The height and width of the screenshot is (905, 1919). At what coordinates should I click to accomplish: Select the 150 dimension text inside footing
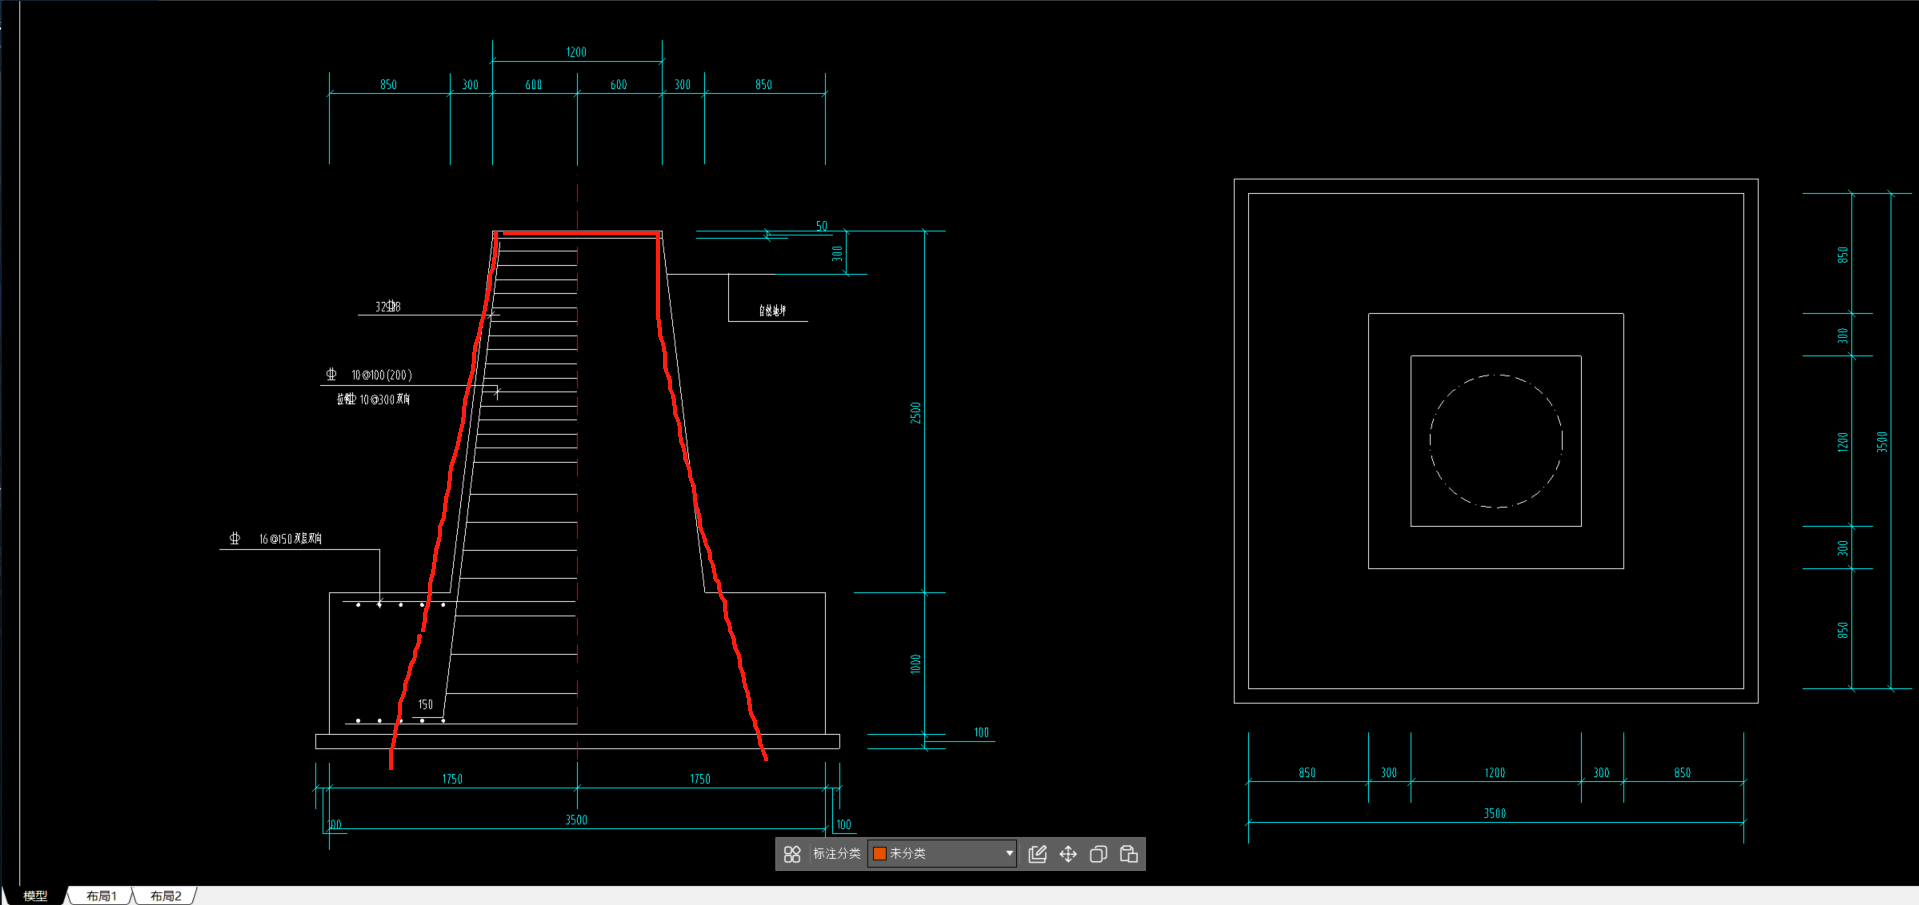pyautogui.click(x=425, y=705)
